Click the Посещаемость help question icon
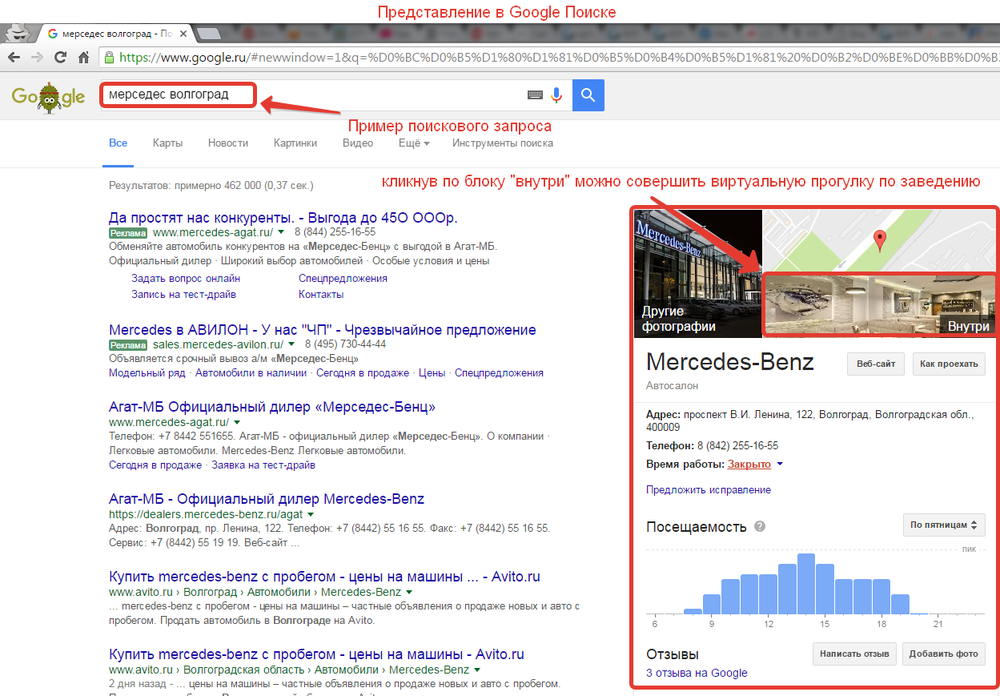This screenshot has height=696, width=1000. pyautogui.click(x=760, y=527)
